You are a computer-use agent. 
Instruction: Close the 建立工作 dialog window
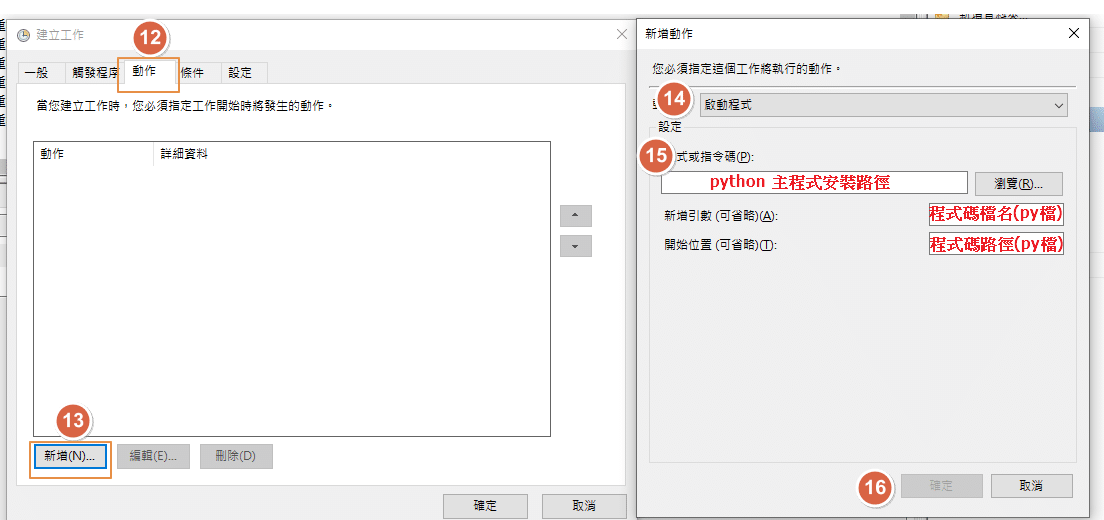click(621, 35)
